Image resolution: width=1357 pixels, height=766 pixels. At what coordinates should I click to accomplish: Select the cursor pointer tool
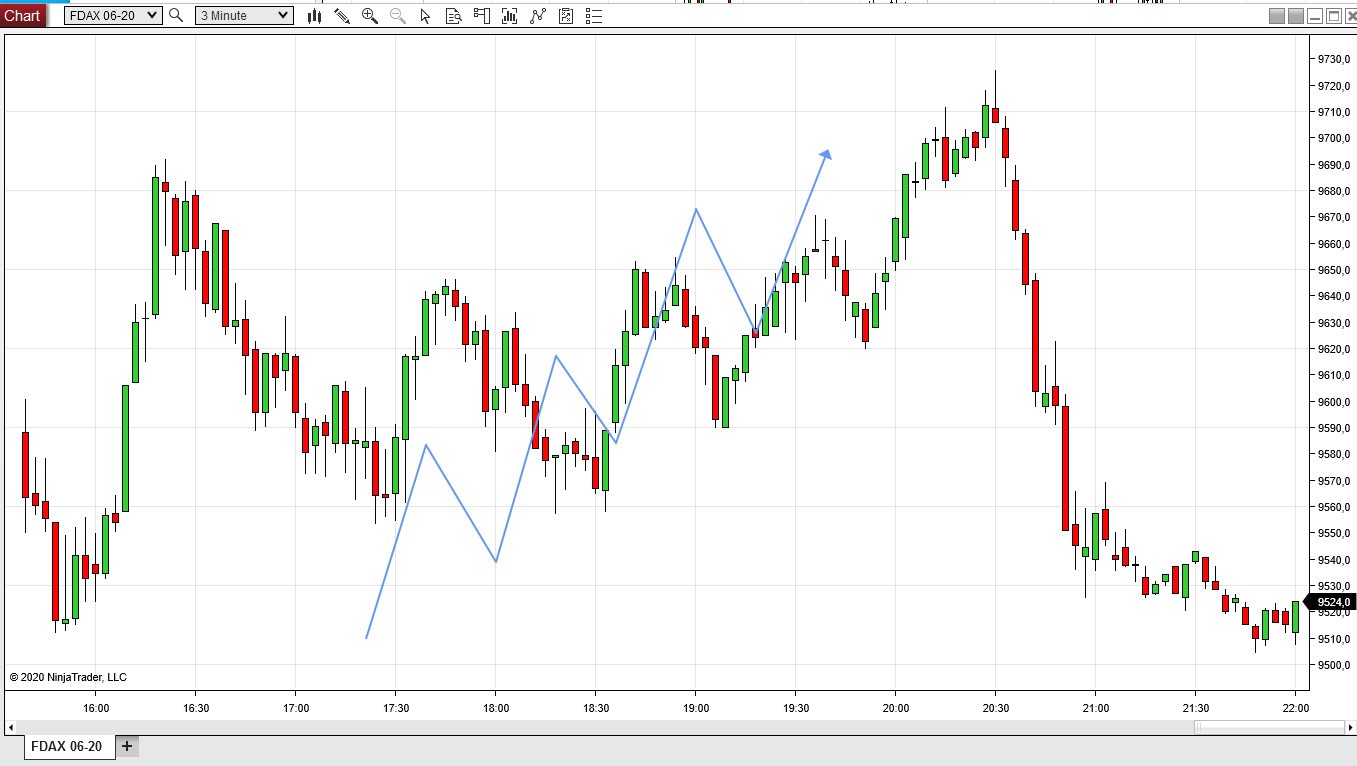pyautogui.click(x=426, y=15)
